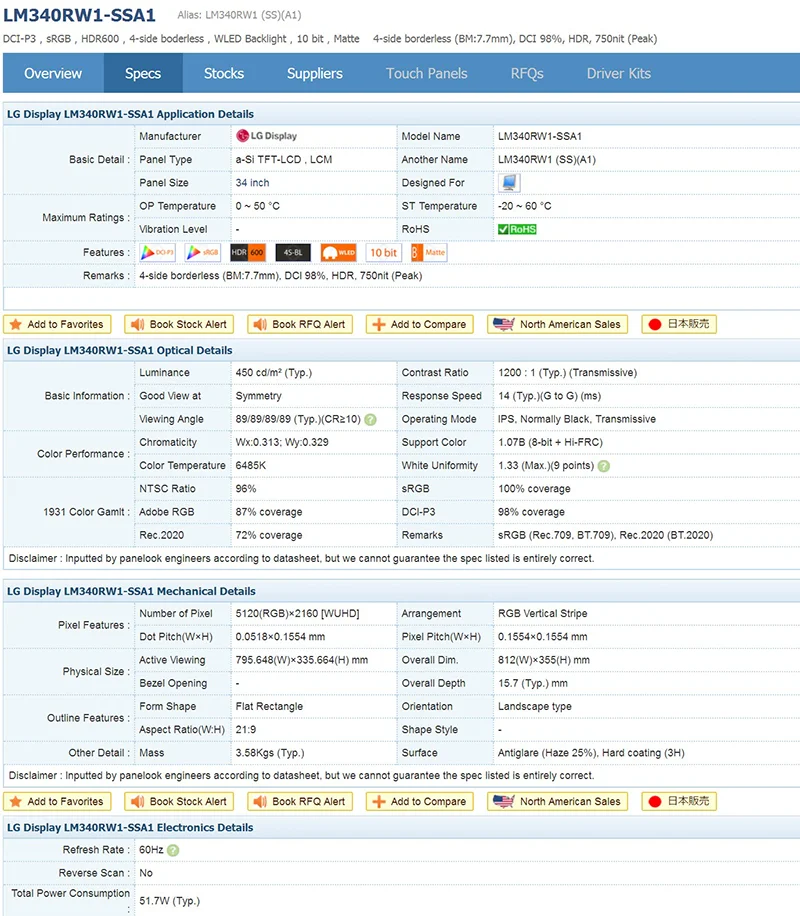
Task: Click the 100% coverage sRGB value
Action: tap(534, 489)
